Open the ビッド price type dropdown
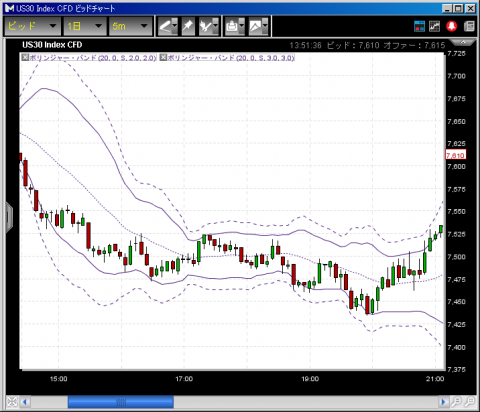Screen dimensions: 480x412 [x=32, y=26]
